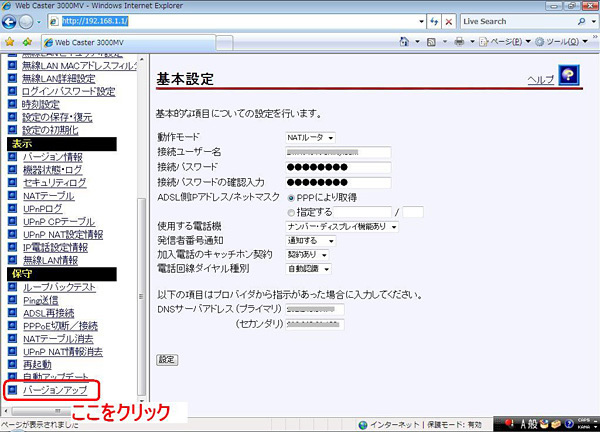Click the 設定 submit button
This screenshot has height=432, width=600.
(x=167, y=360)
